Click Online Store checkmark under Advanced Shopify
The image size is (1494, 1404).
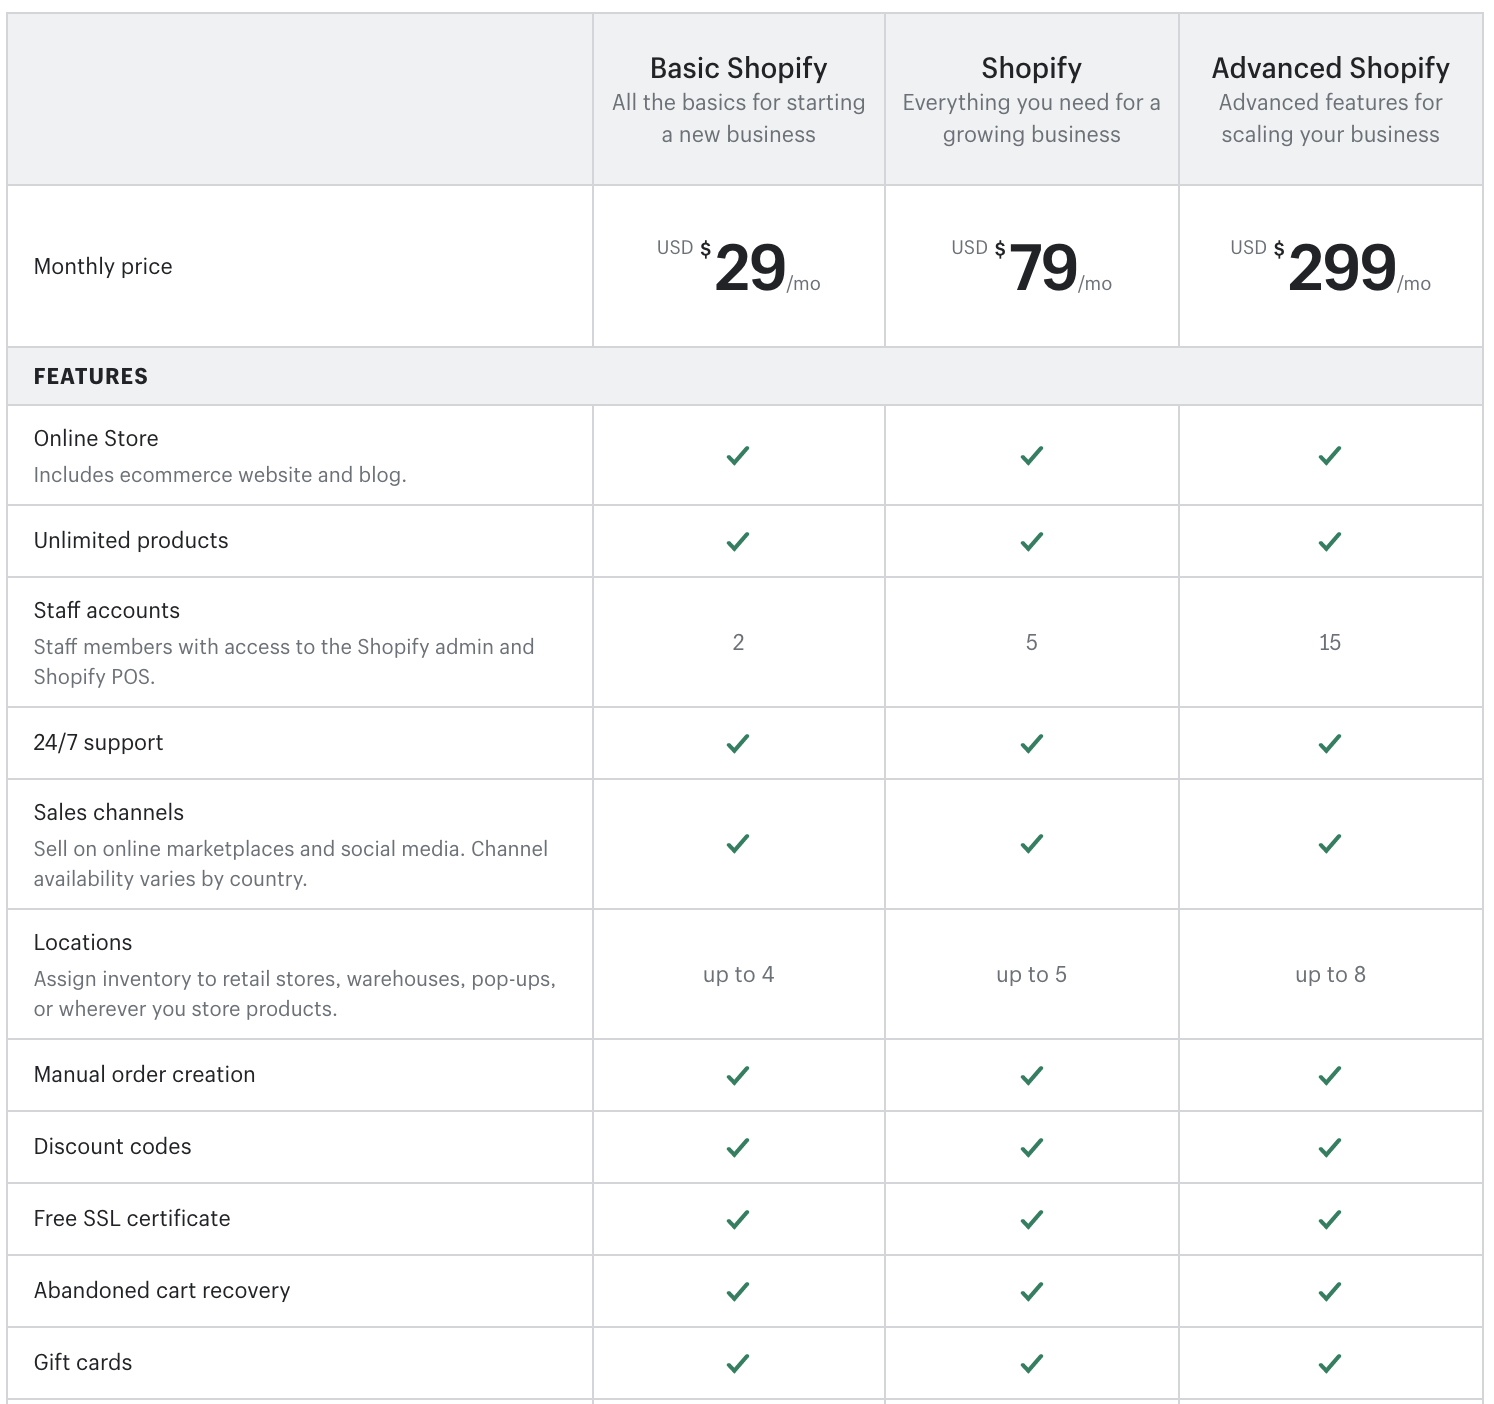[1329, 456]
